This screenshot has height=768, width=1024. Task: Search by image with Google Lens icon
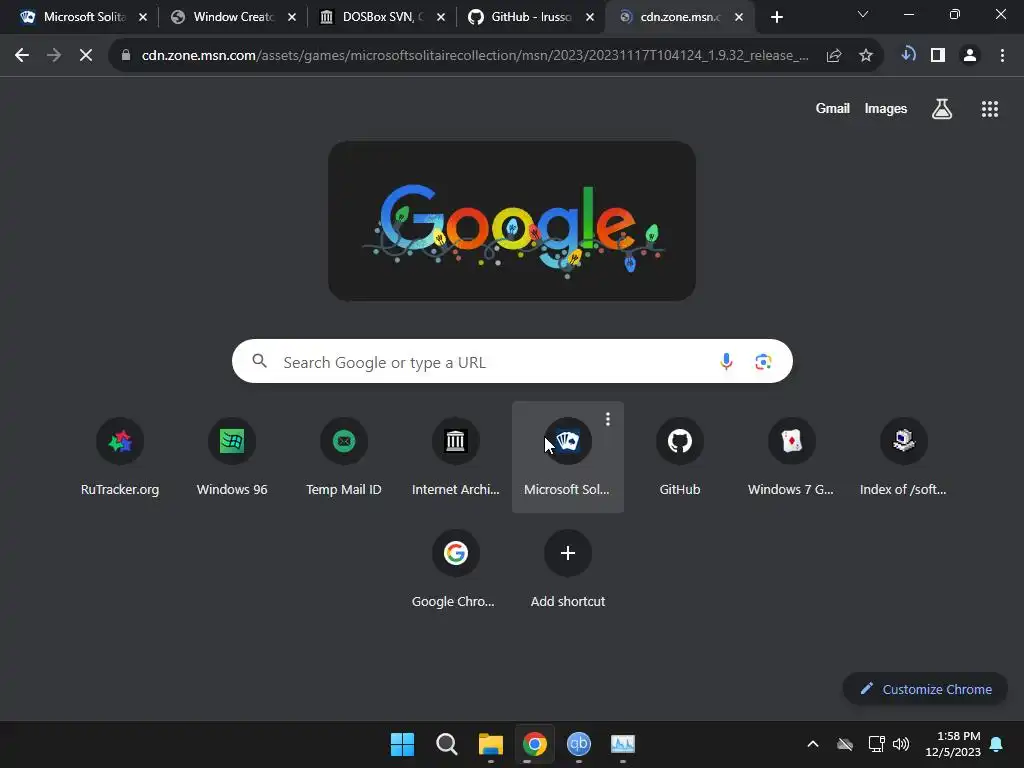click(763, 361)
